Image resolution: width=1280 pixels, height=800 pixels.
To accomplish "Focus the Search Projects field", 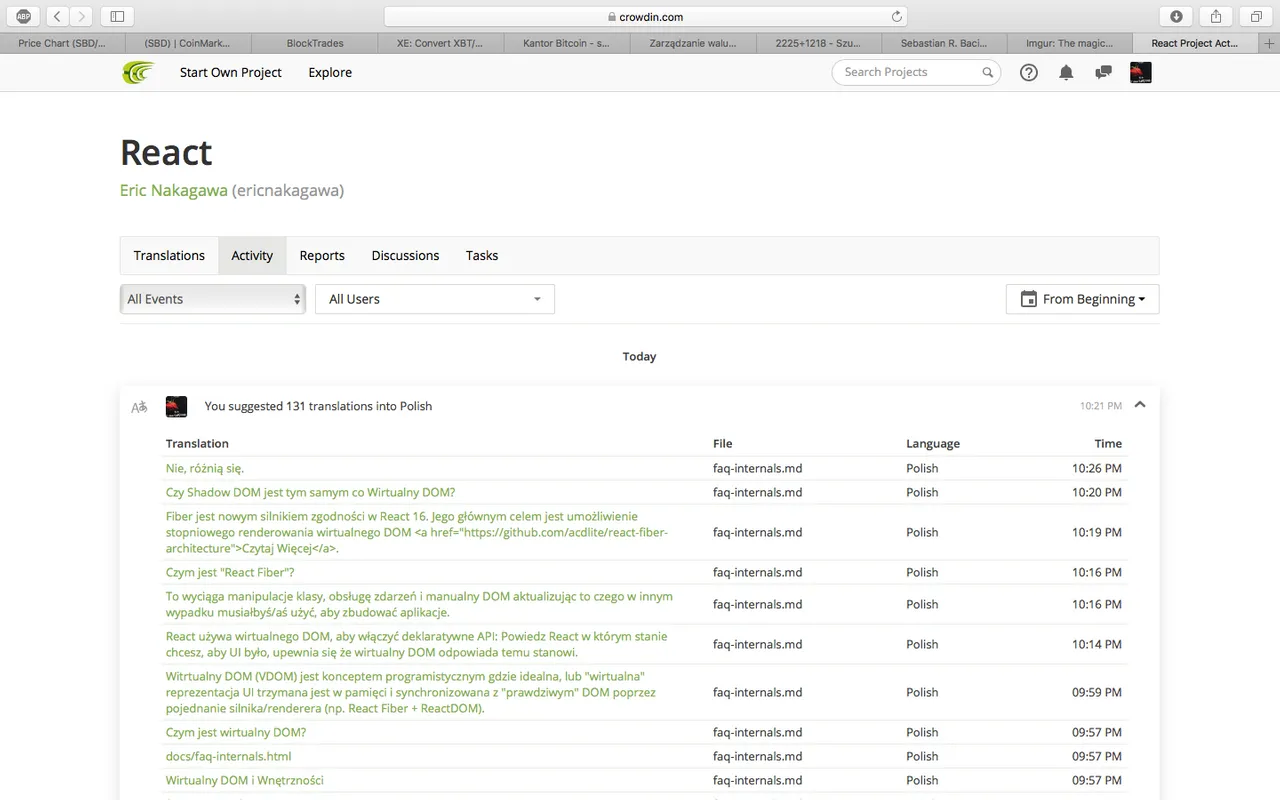I will [916, 72].
